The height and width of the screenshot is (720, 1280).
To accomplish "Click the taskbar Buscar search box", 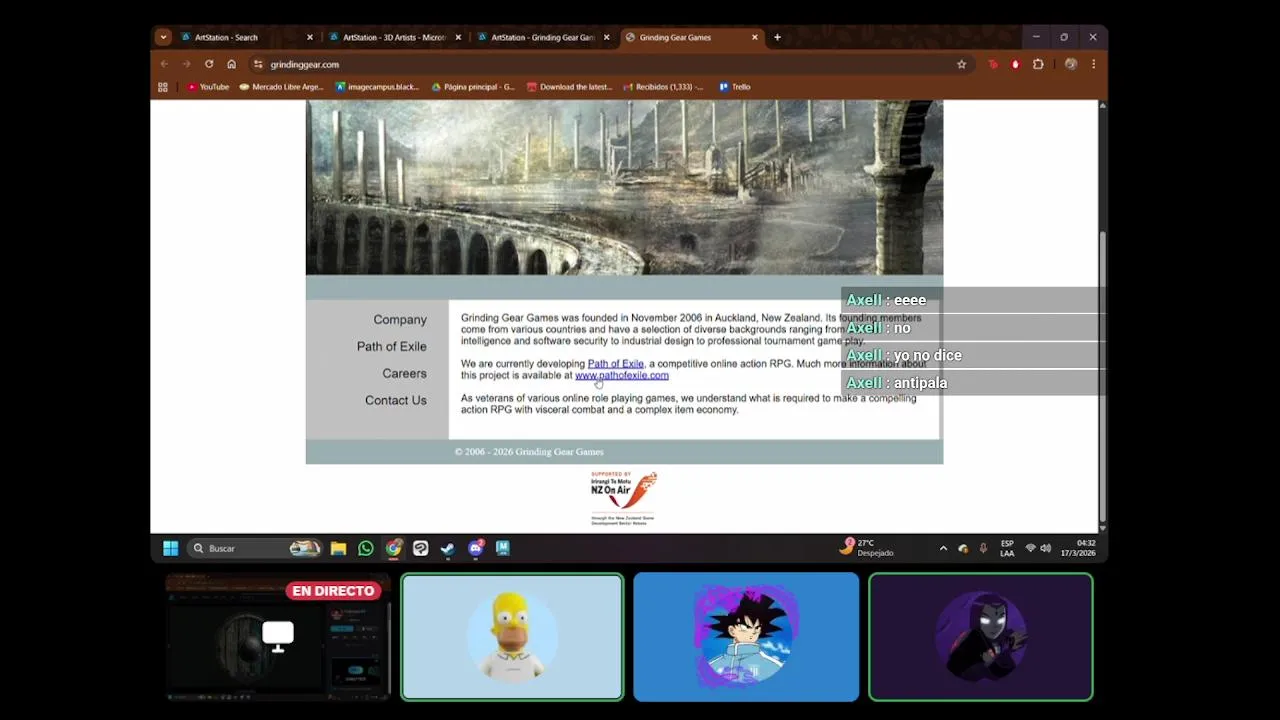I will [x=255, y=548].
